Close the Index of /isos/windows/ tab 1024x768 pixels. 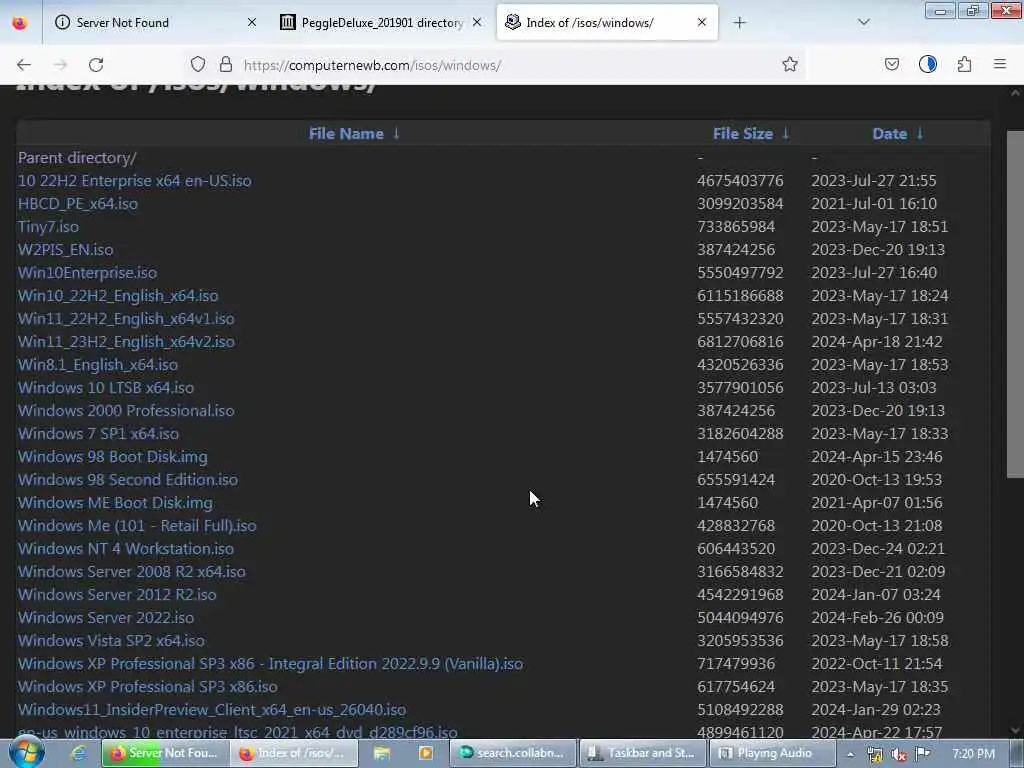coord(701,23)
